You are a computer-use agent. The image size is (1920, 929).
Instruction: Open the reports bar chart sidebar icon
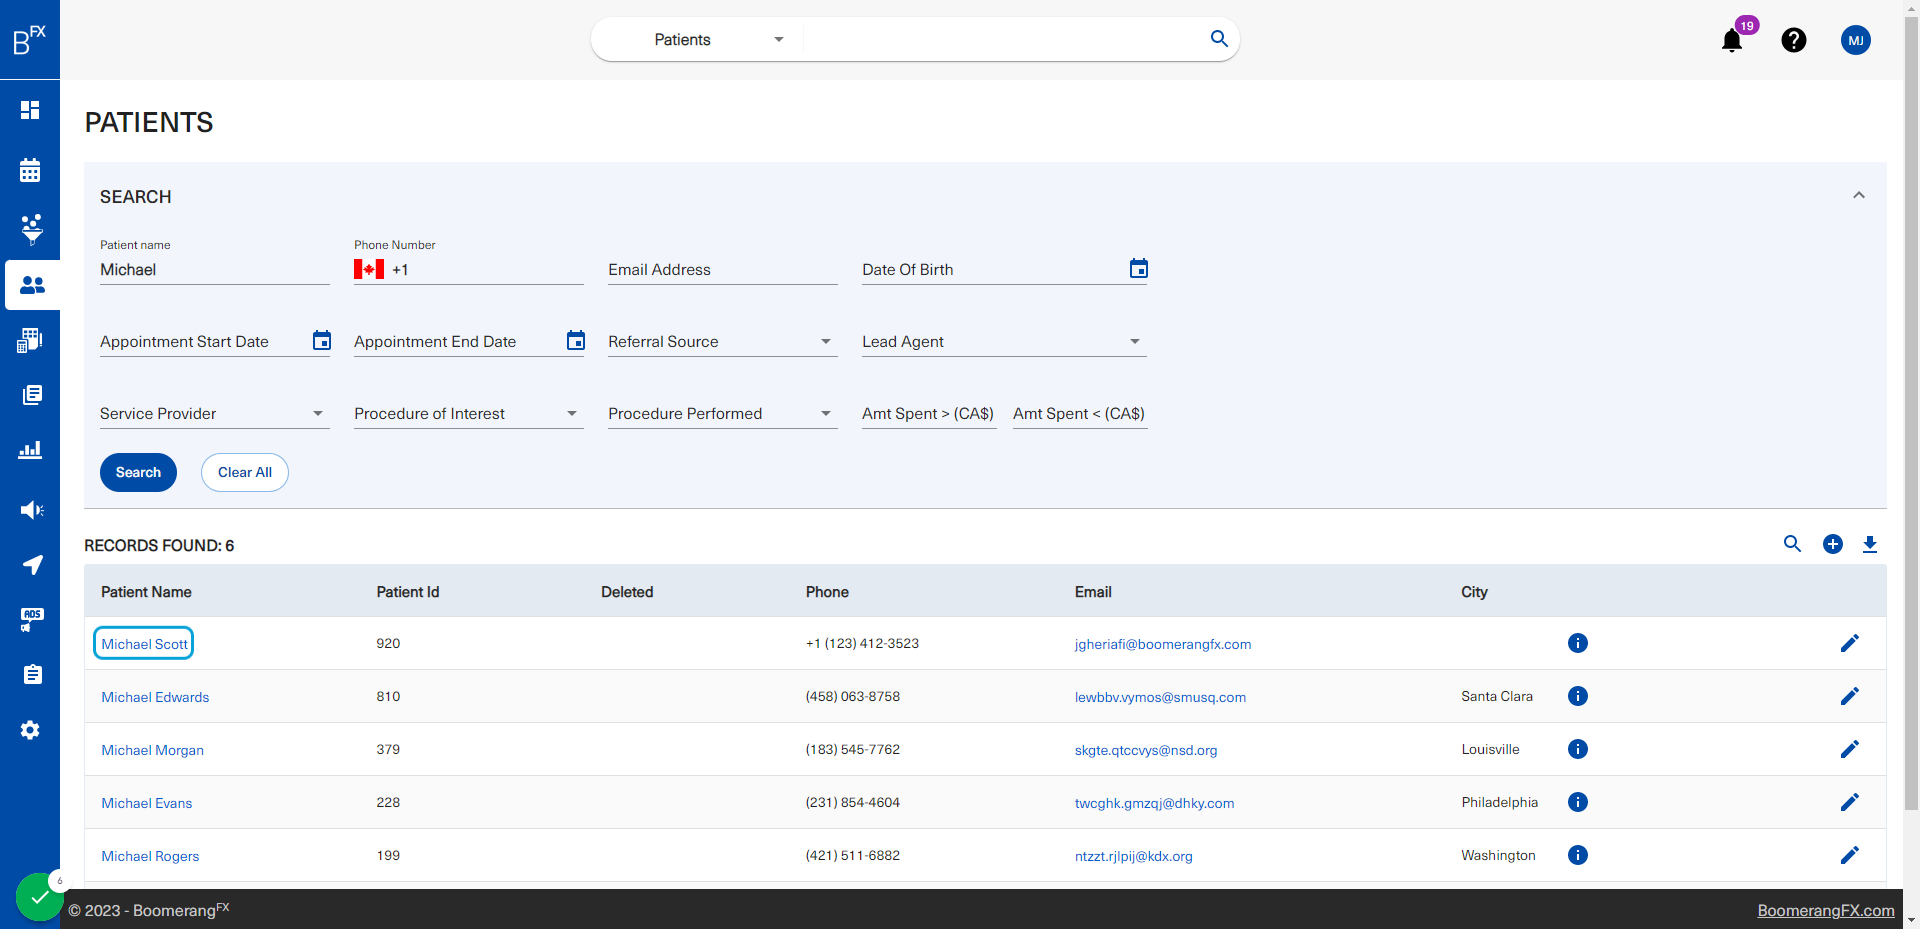(x=30, y=450)
